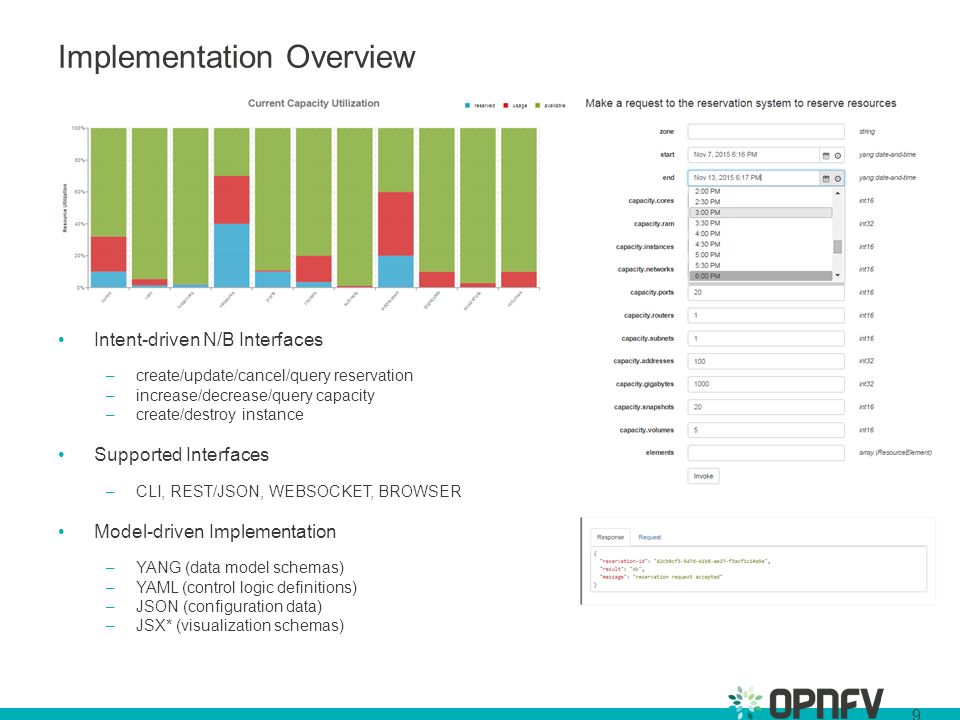Screen dimensions: 960x720
Task: Click the tall blue reserved bar segment
Action: pos(232,255)
